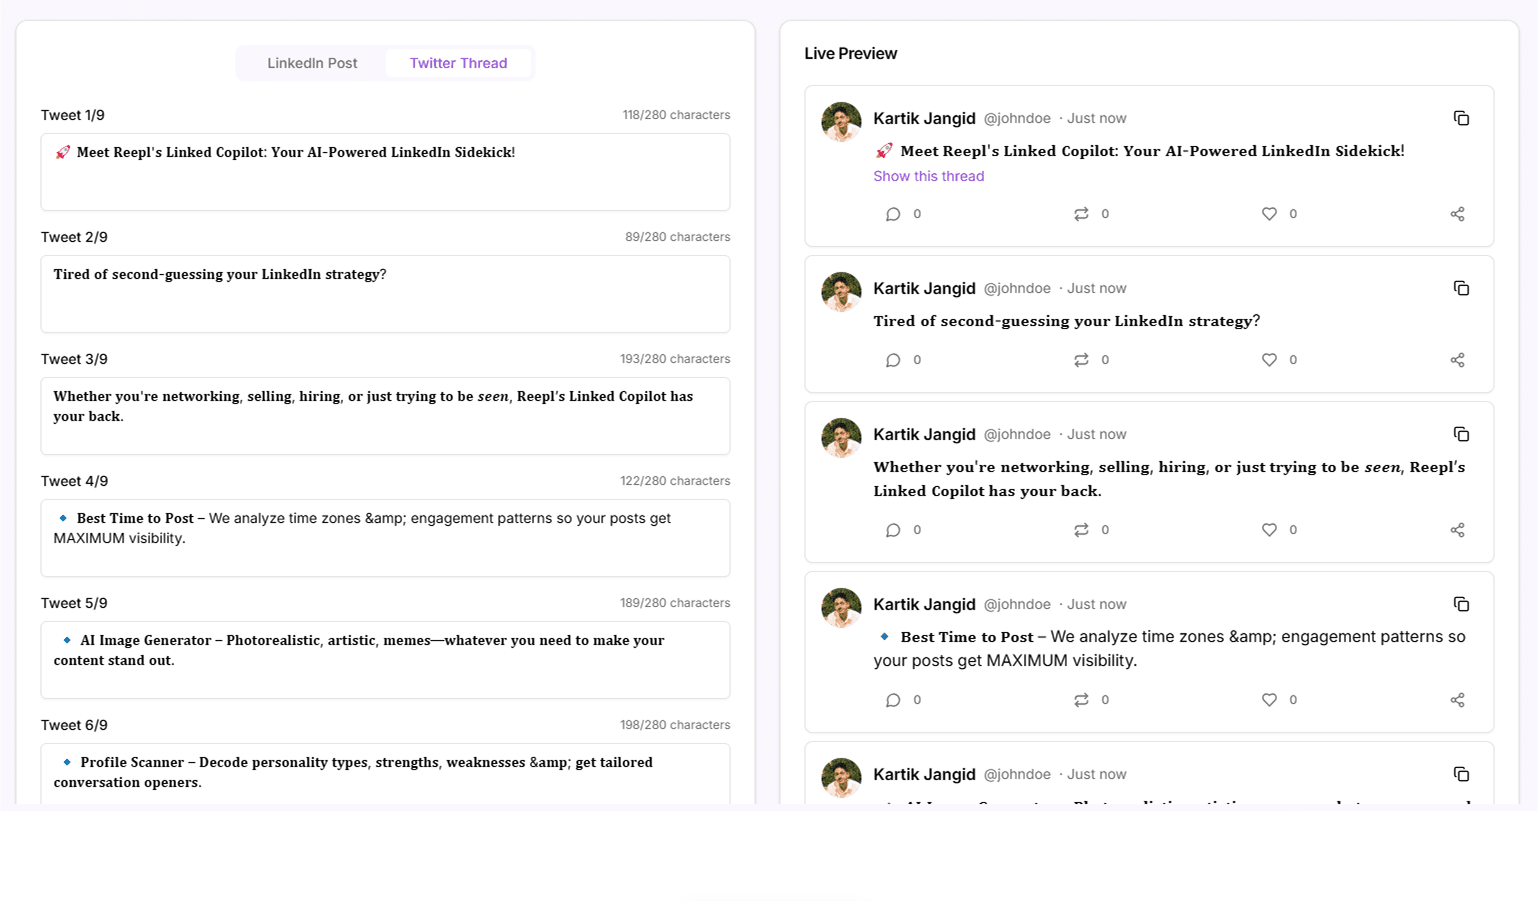Edit the Tweet 6/9 text box

point(385,774)
